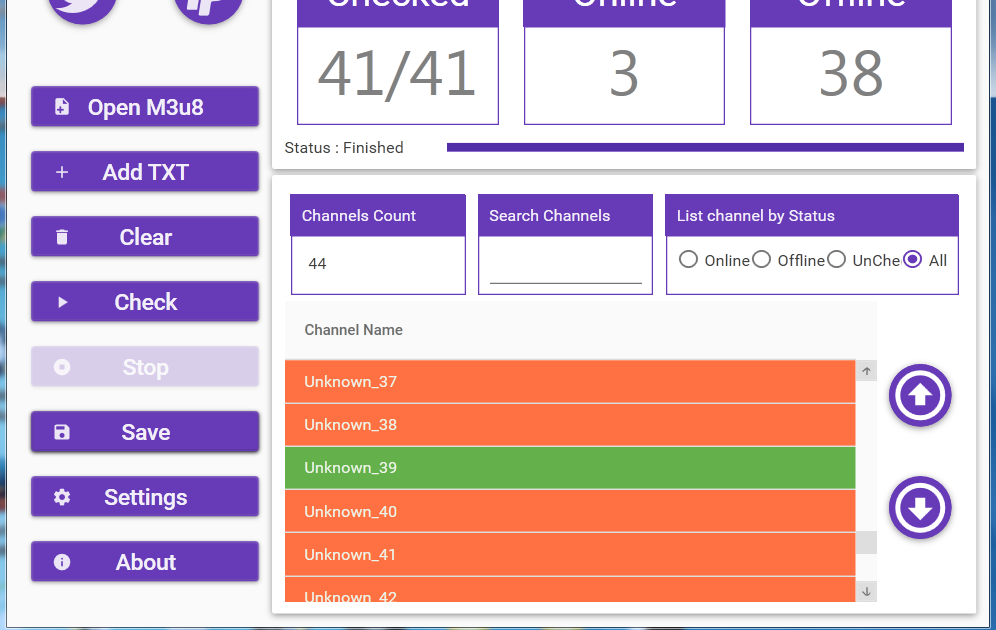This screenshot has height=630, width=996.
Task: Select the UnChecked status filter
Action: tap(836, 258)
